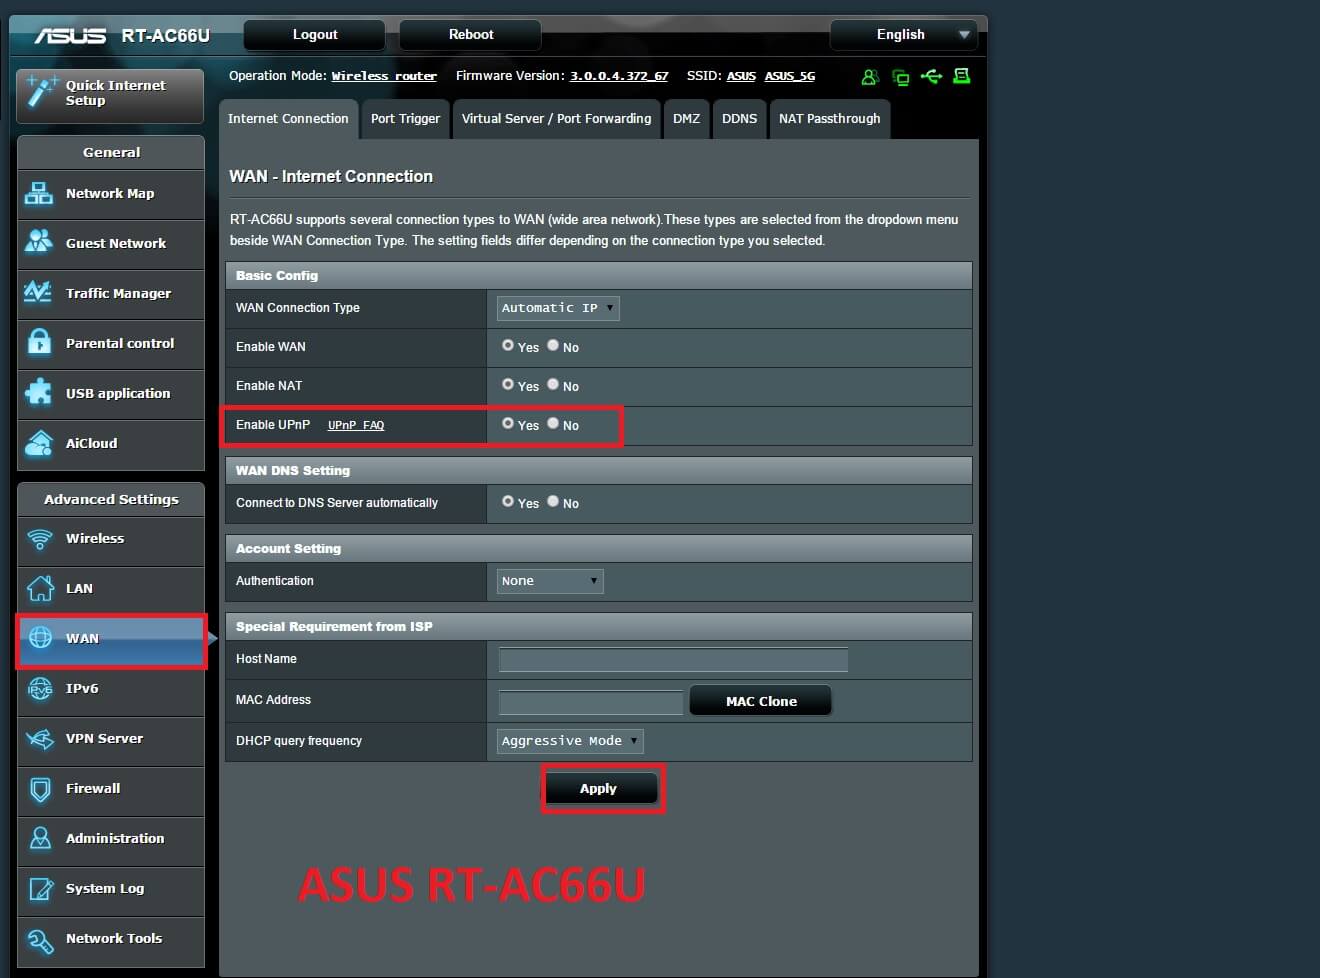Select No for automatic DNS Server connection
The width and height of the screenshot is (1320, 978).
click(x=553, y=502)
